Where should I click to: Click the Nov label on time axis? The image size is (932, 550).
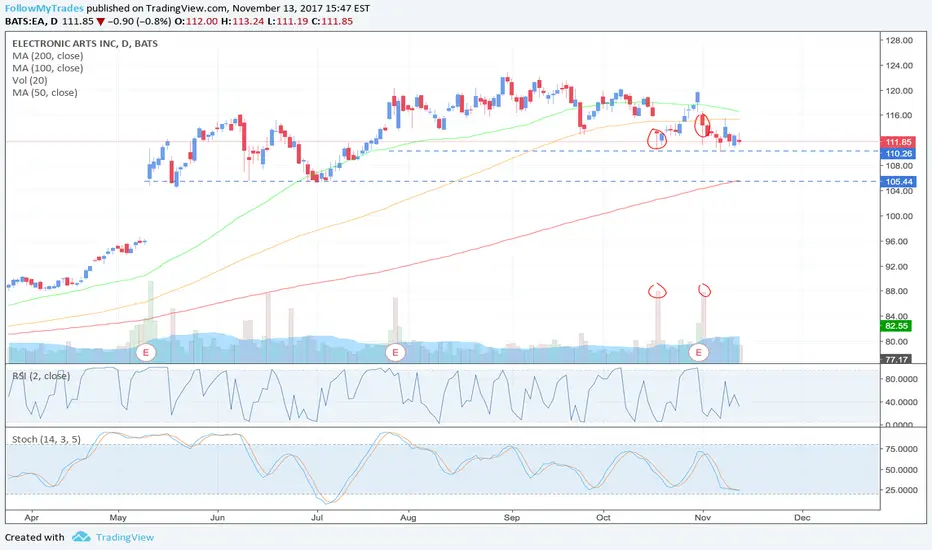pyautogui.click(x=703, y=517)
